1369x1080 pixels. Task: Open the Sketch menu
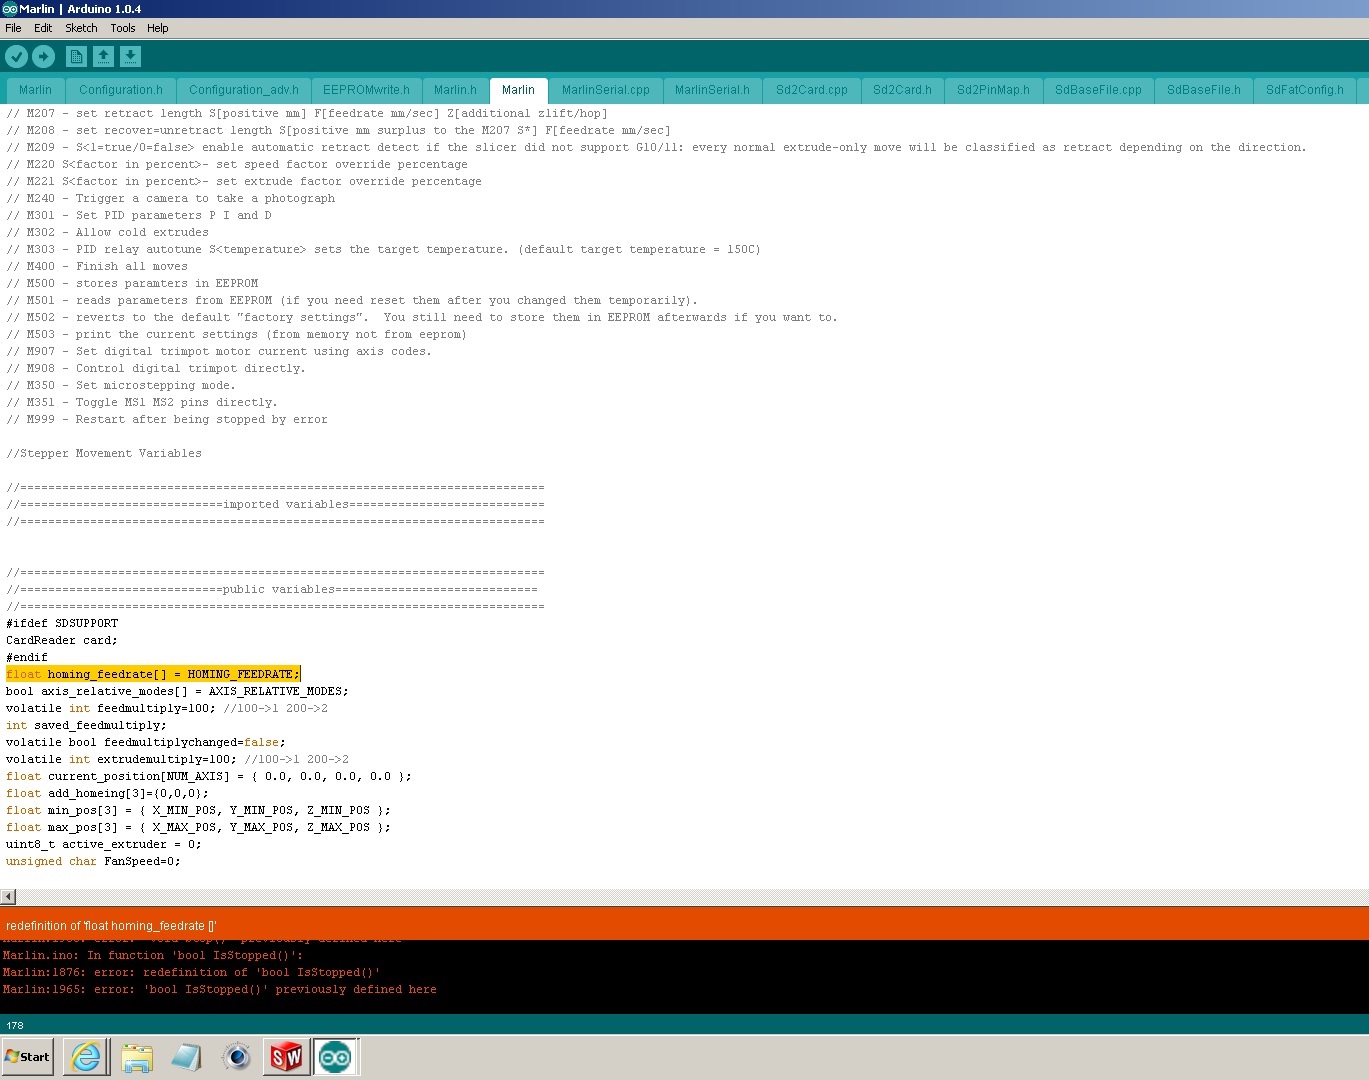tap(81, 28)
